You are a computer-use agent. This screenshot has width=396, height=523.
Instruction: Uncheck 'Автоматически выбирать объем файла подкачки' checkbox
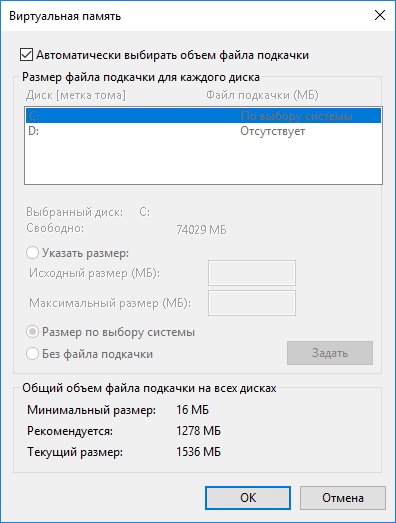(26, 55)
